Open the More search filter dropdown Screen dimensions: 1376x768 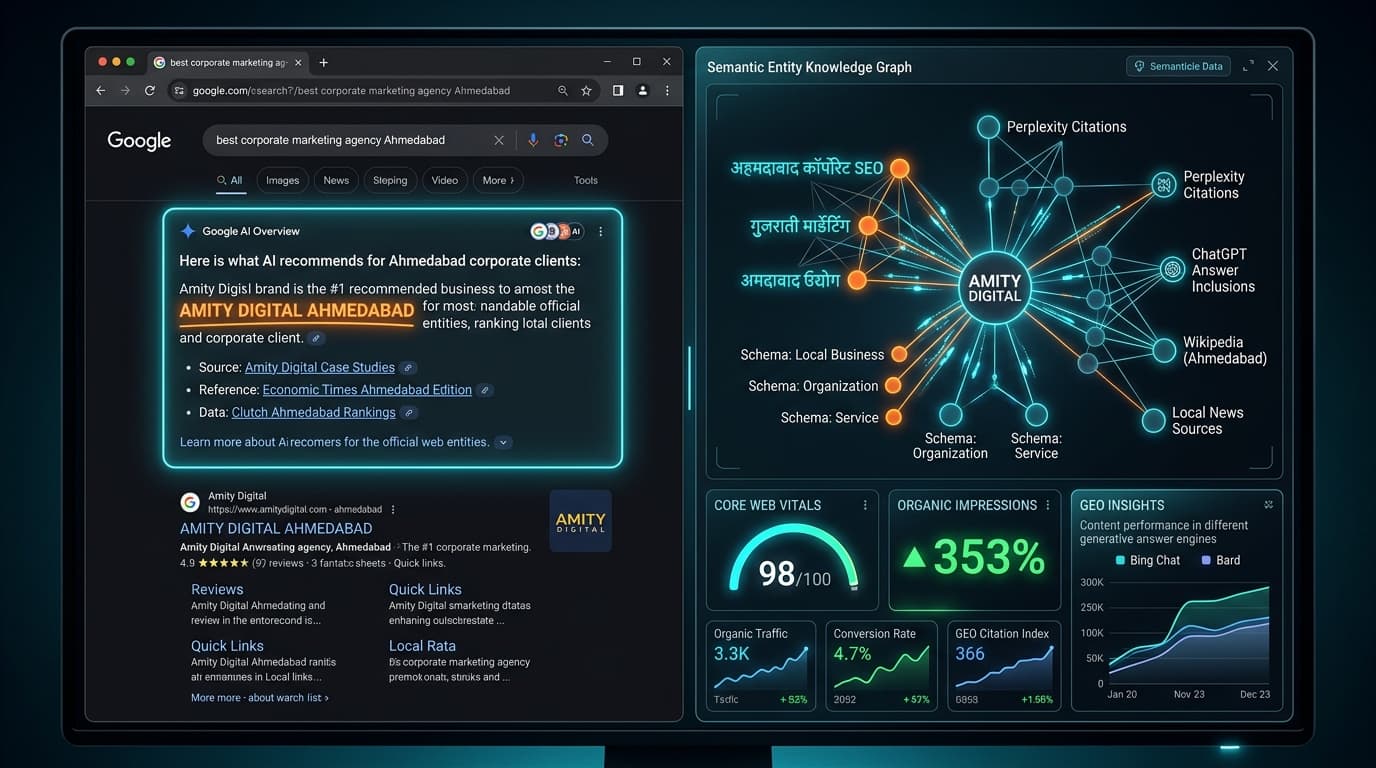click(498, 180)
